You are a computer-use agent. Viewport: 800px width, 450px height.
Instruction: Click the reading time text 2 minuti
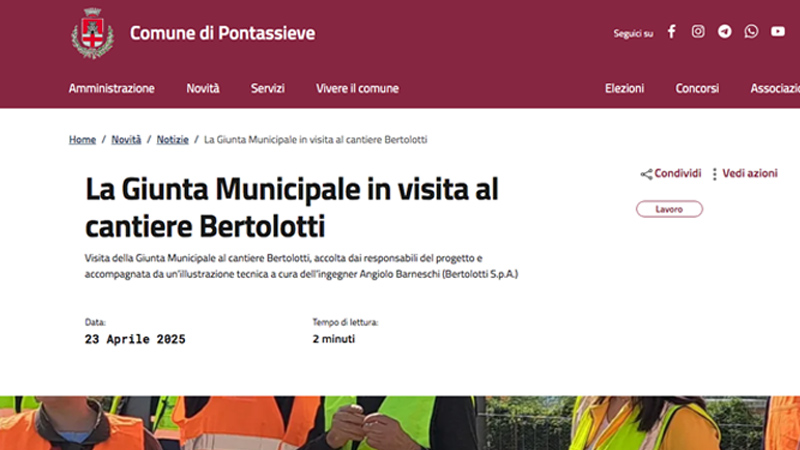(x=334, y=339)
